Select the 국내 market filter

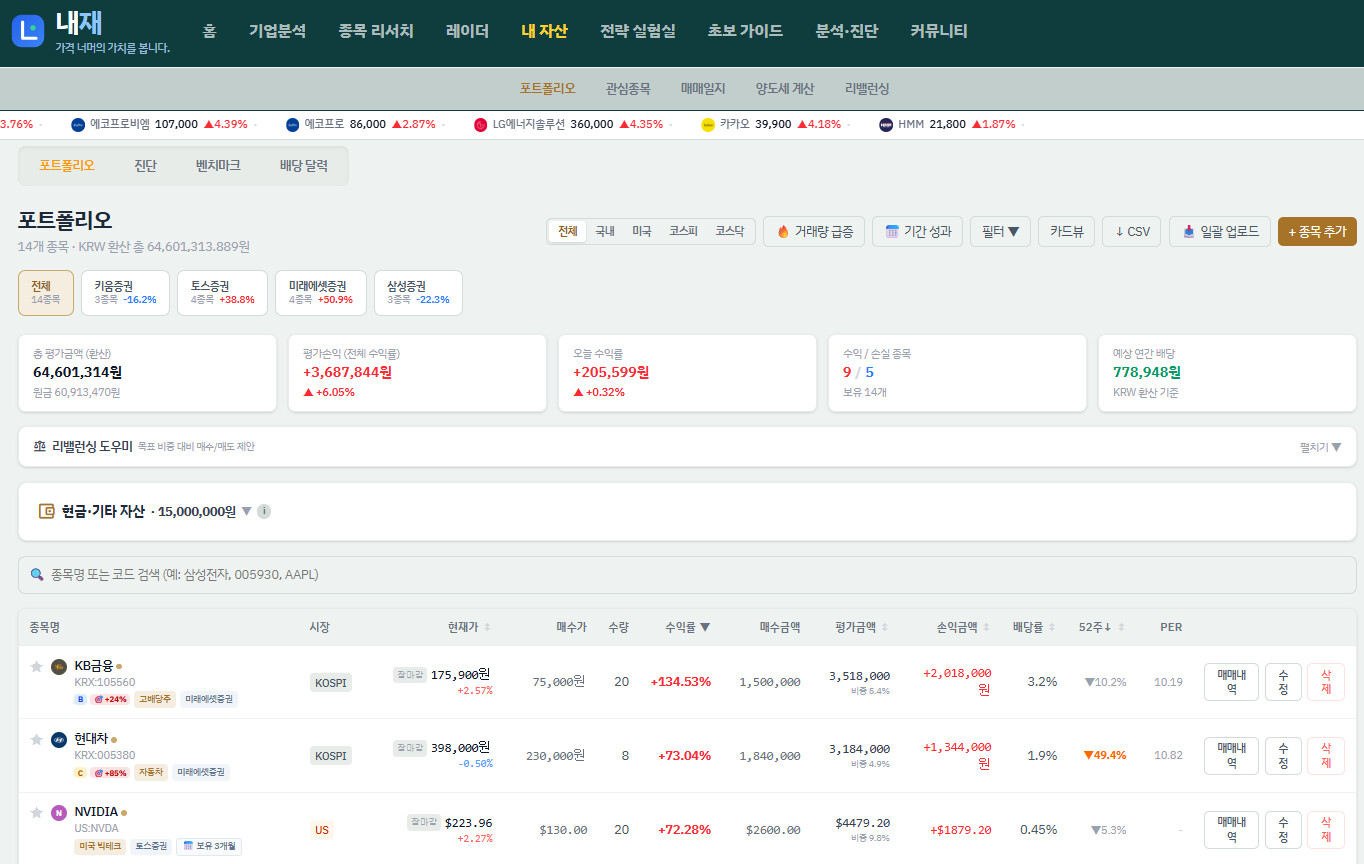[x=605, y=231]
